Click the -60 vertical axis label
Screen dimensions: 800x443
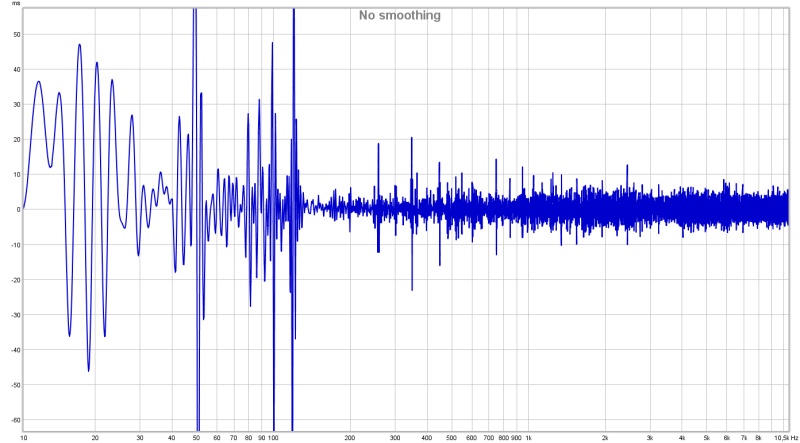(16, 420)
